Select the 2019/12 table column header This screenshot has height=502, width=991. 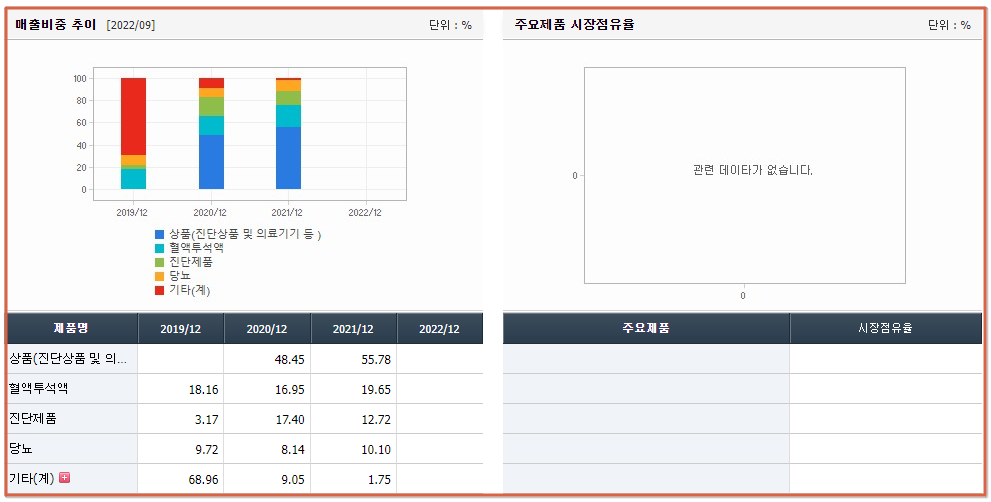[181, 328]
